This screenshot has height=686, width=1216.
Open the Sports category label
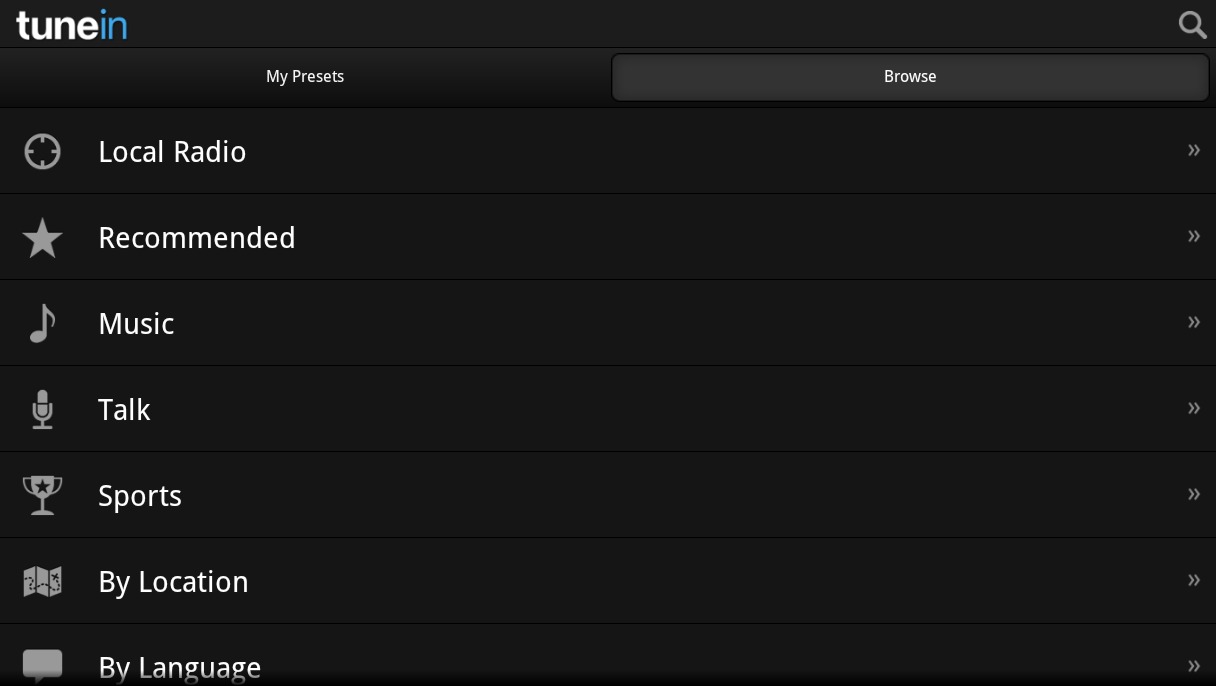(140, 497)
